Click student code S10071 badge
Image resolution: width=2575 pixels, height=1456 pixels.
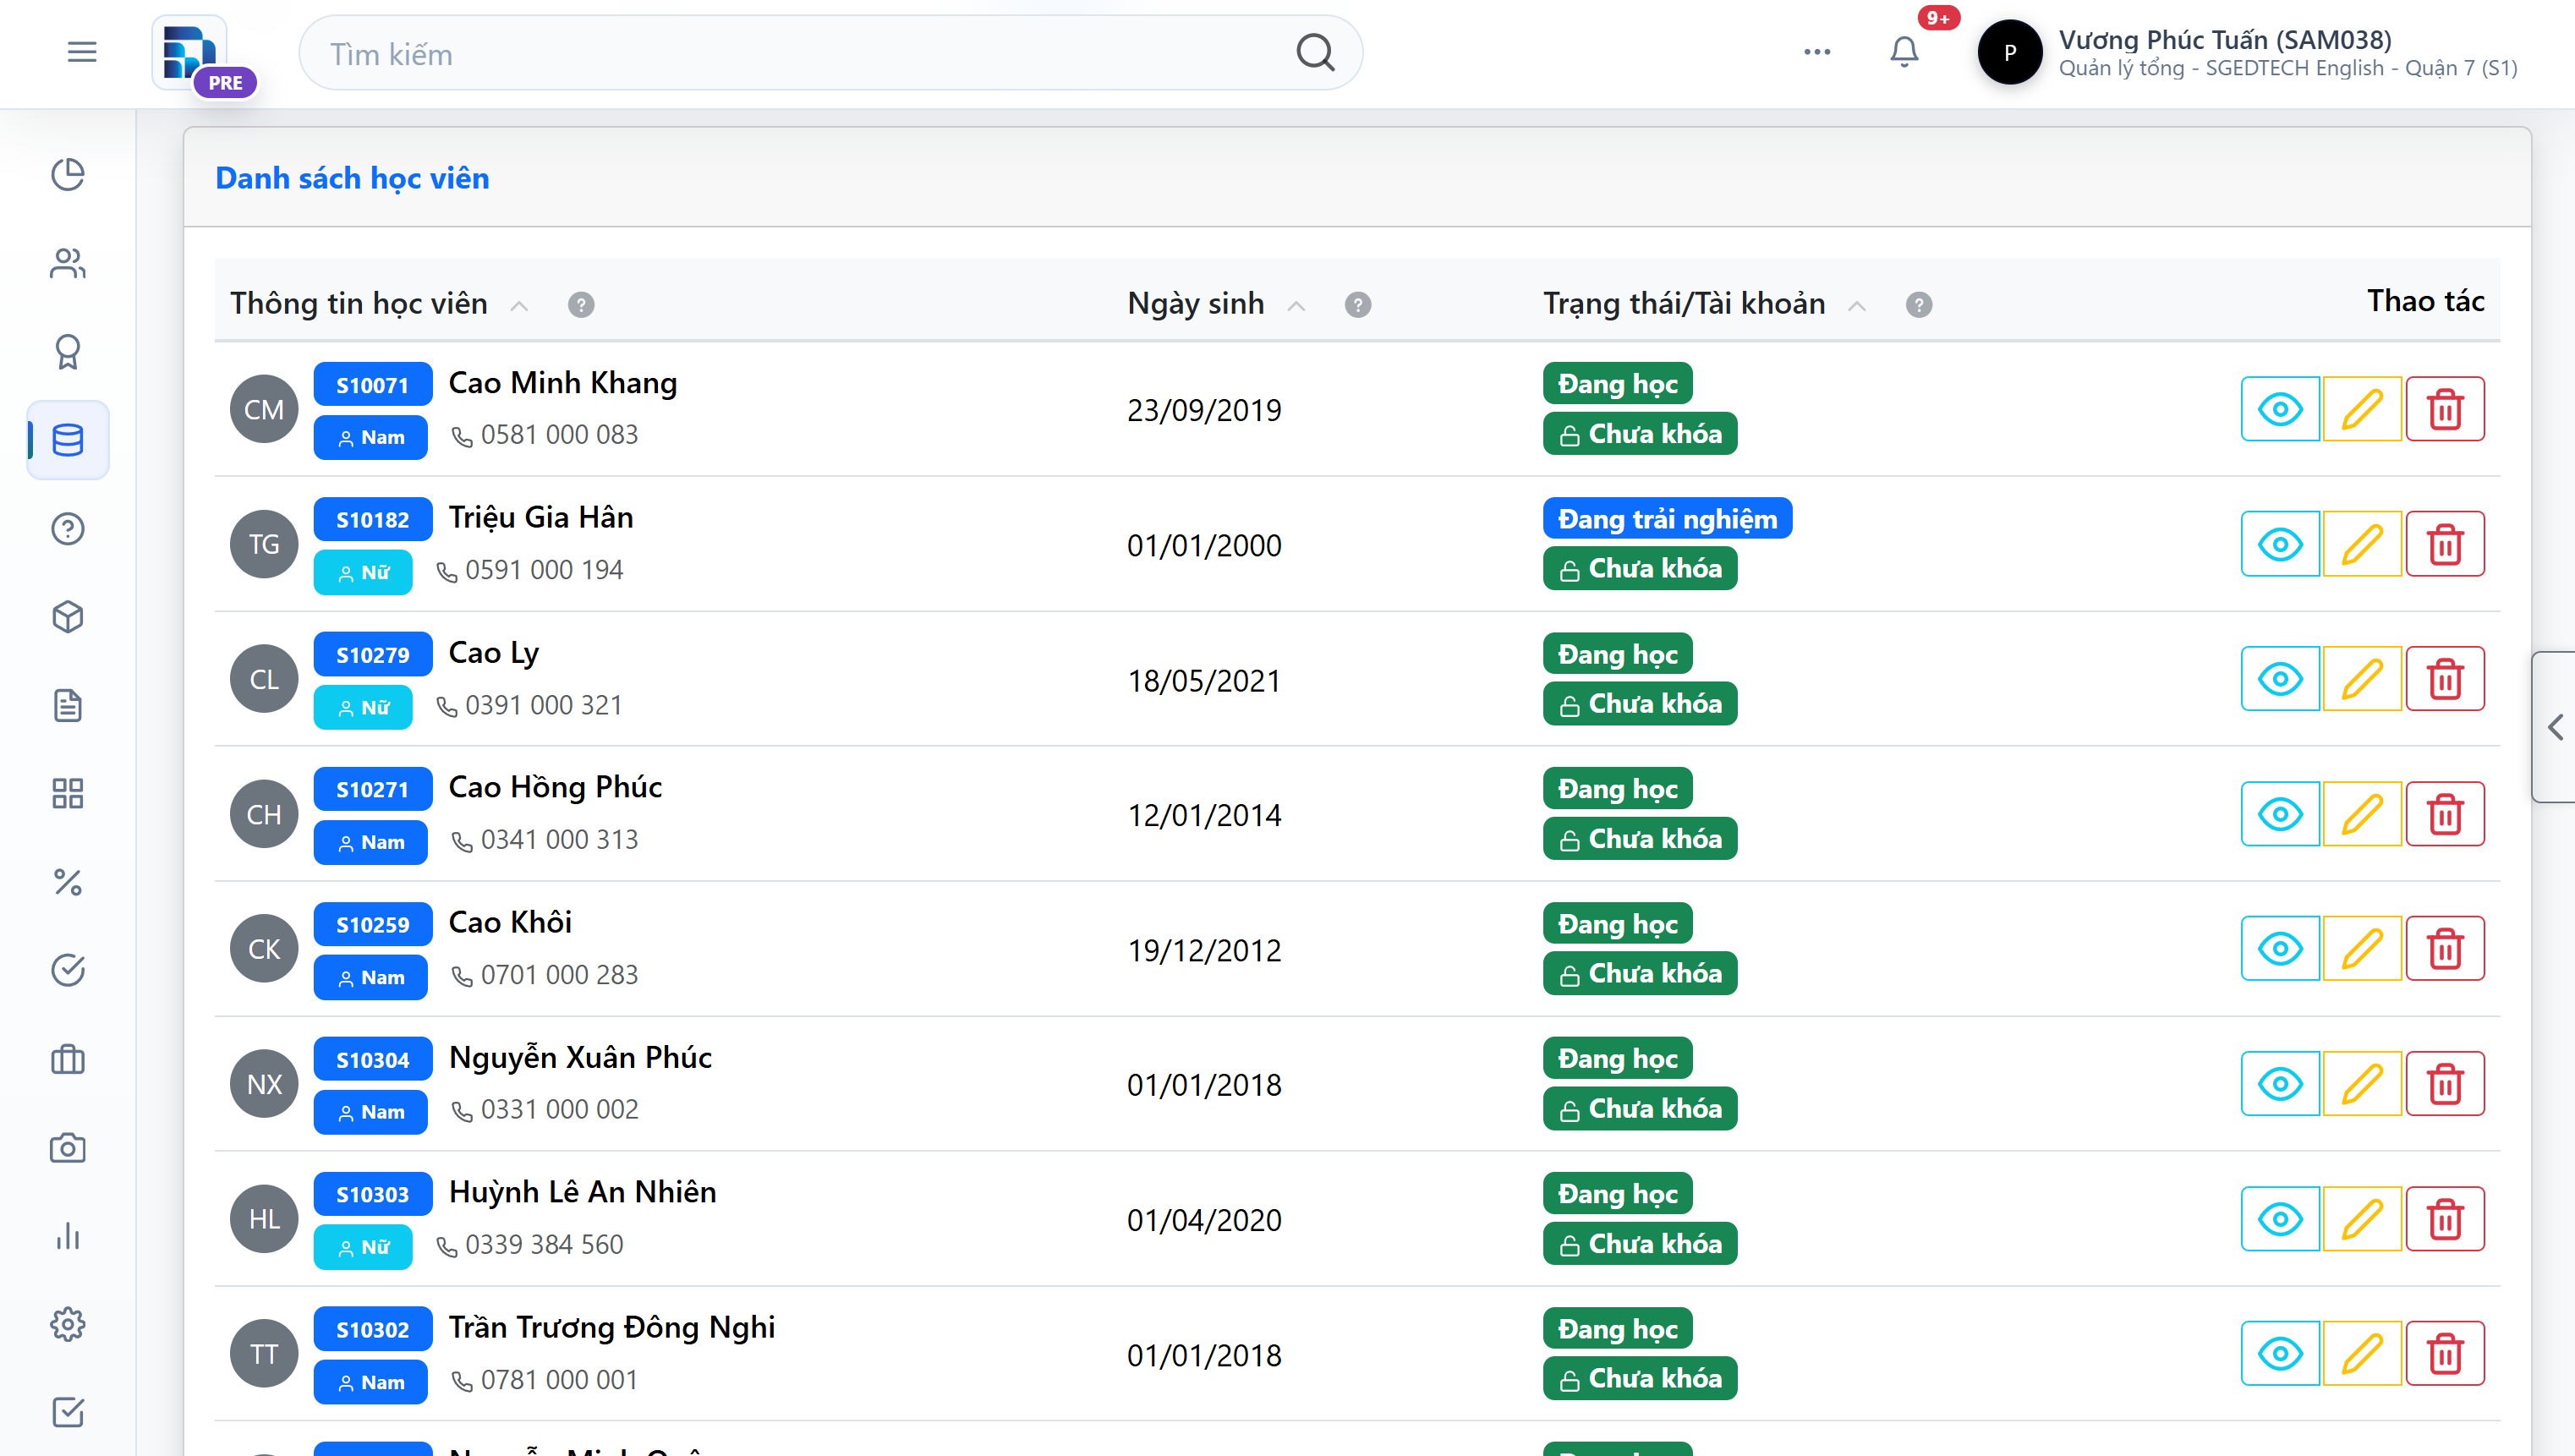click(373, 384)
